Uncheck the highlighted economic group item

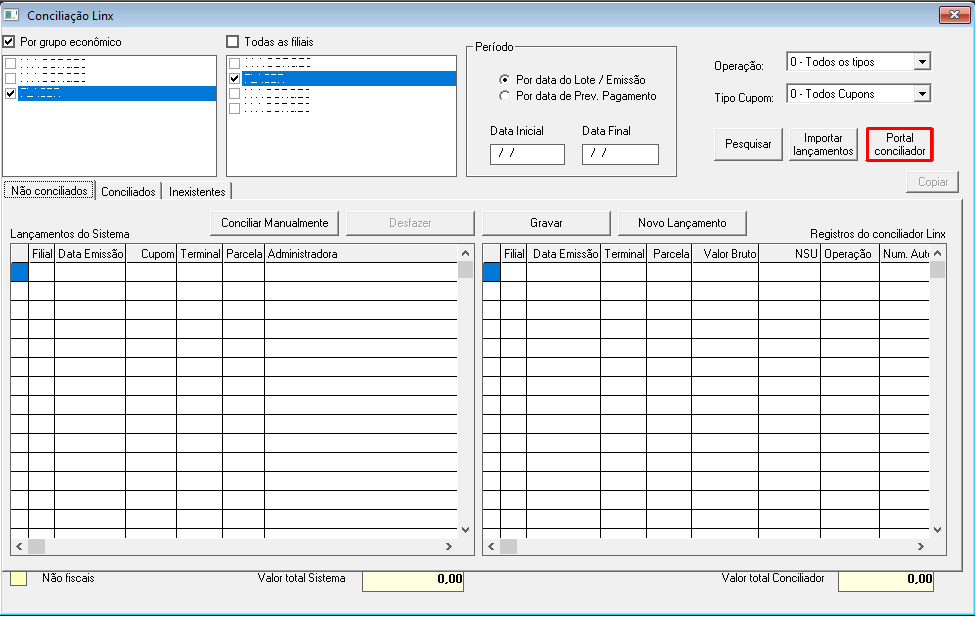click(11, 93)
